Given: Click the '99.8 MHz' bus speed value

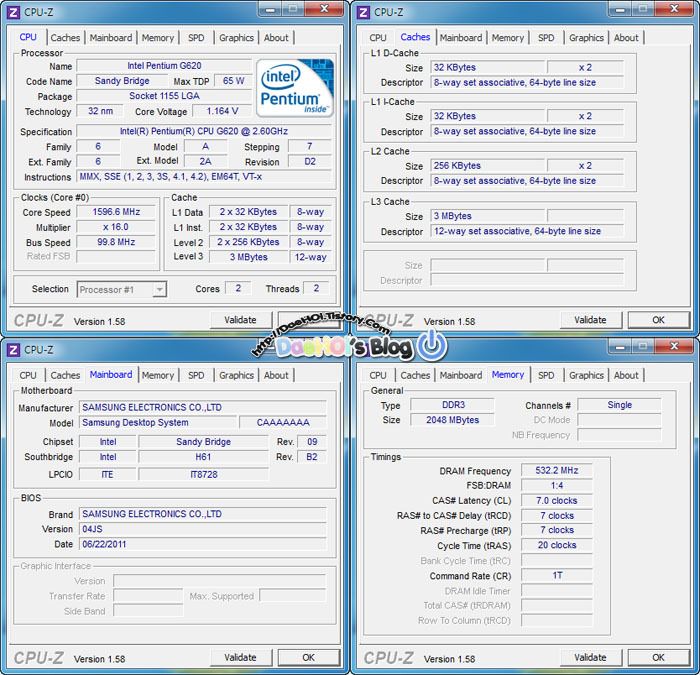Looking at the screenshot, I should pyautogui.click(x=116, y=242).
